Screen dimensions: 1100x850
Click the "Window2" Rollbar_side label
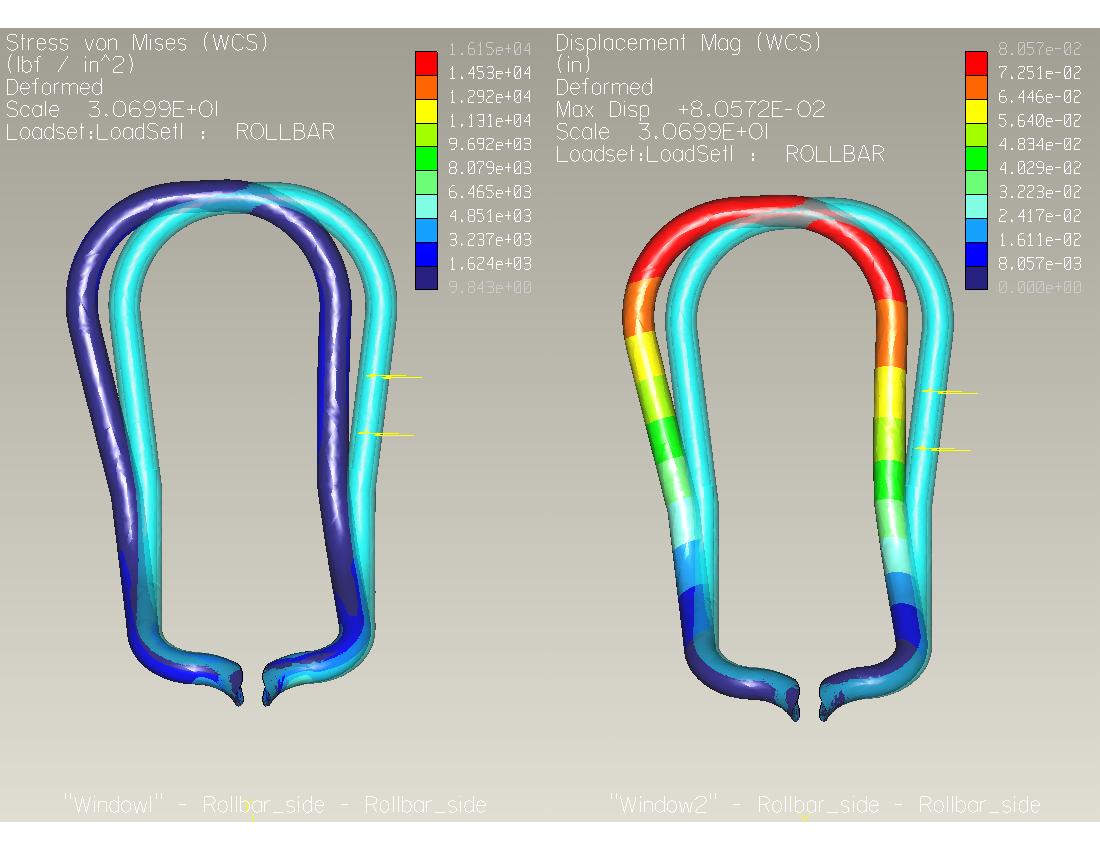tap(825, 805)
